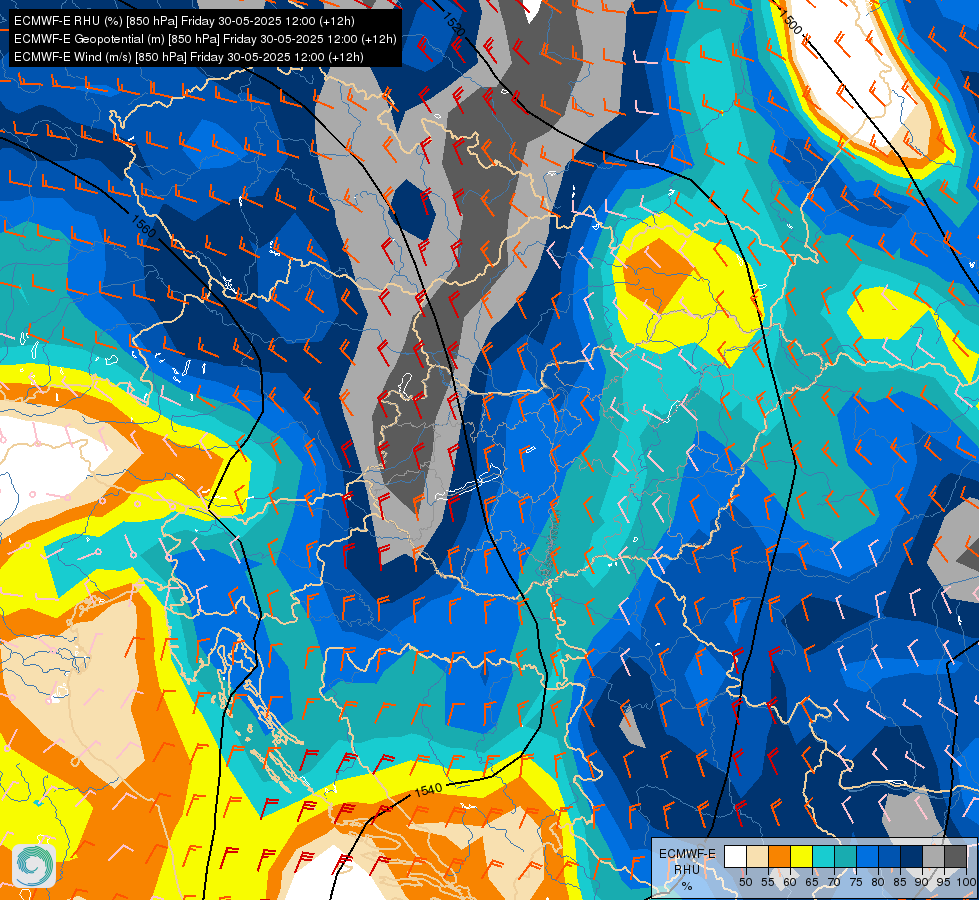979x900 pixels.
Task: Click the 1520 geopotential contour label
Action: 454,23
